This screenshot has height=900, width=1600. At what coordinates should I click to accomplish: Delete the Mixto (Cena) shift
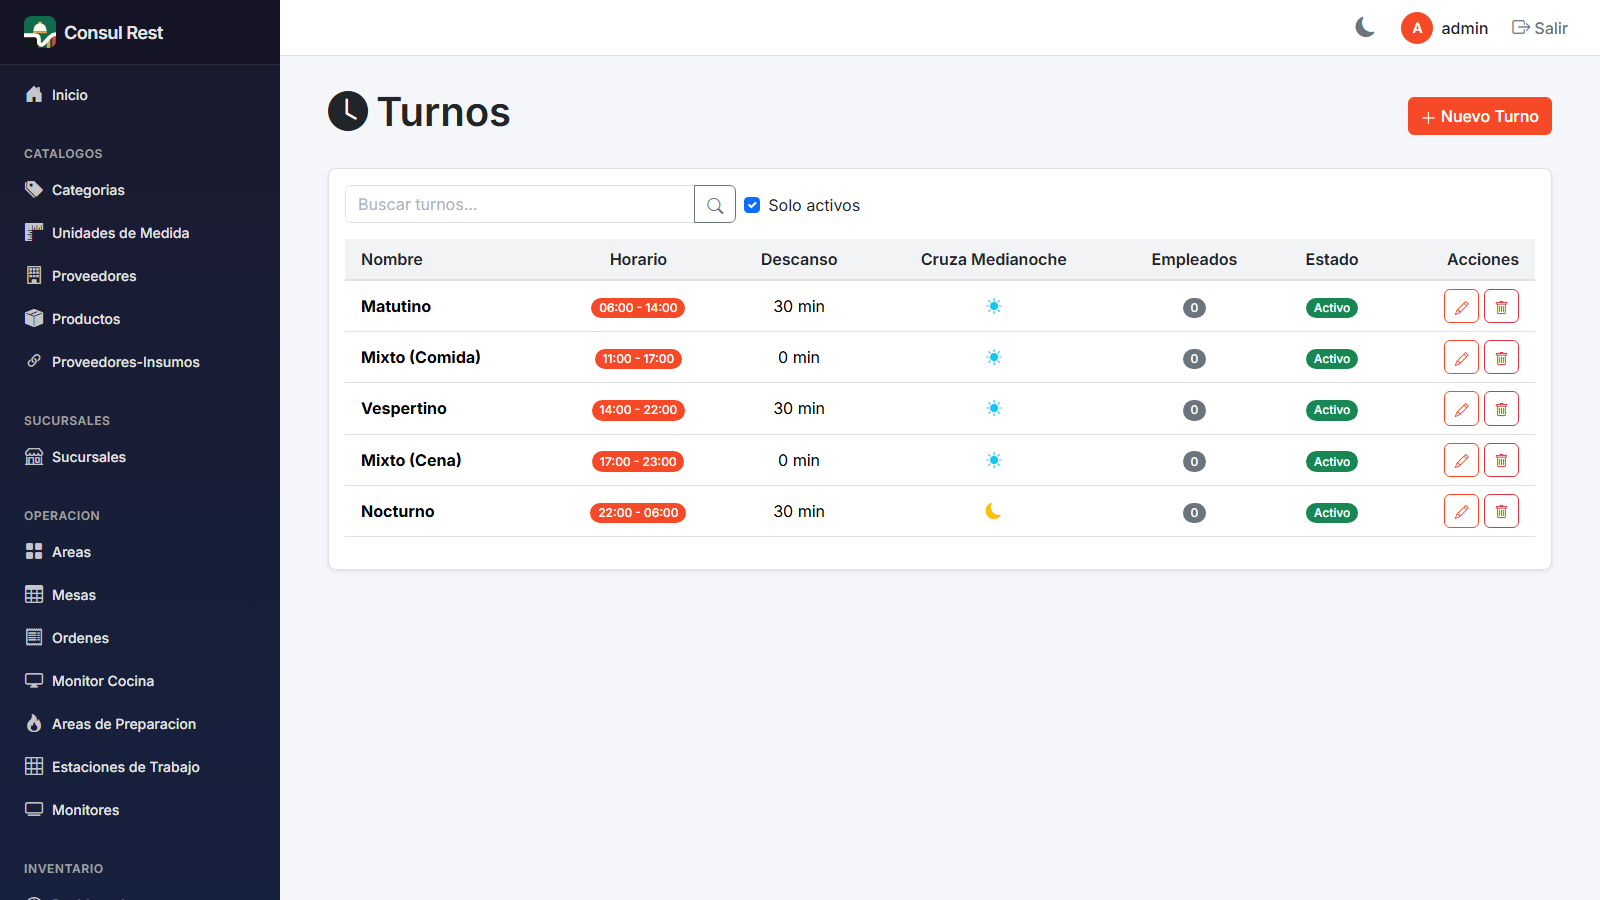click(1501, 461)
